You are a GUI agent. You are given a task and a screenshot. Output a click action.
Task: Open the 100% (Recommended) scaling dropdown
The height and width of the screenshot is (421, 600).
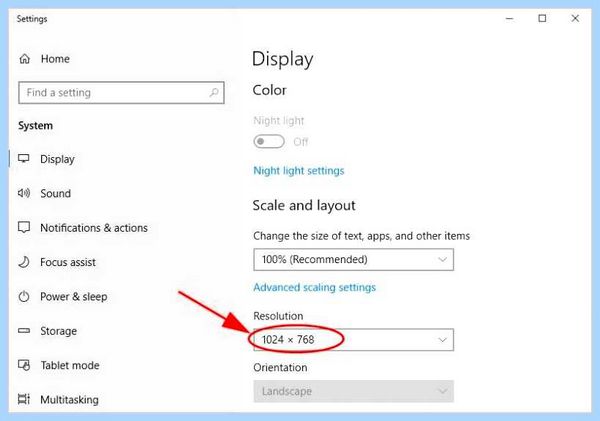coord(354,259)
